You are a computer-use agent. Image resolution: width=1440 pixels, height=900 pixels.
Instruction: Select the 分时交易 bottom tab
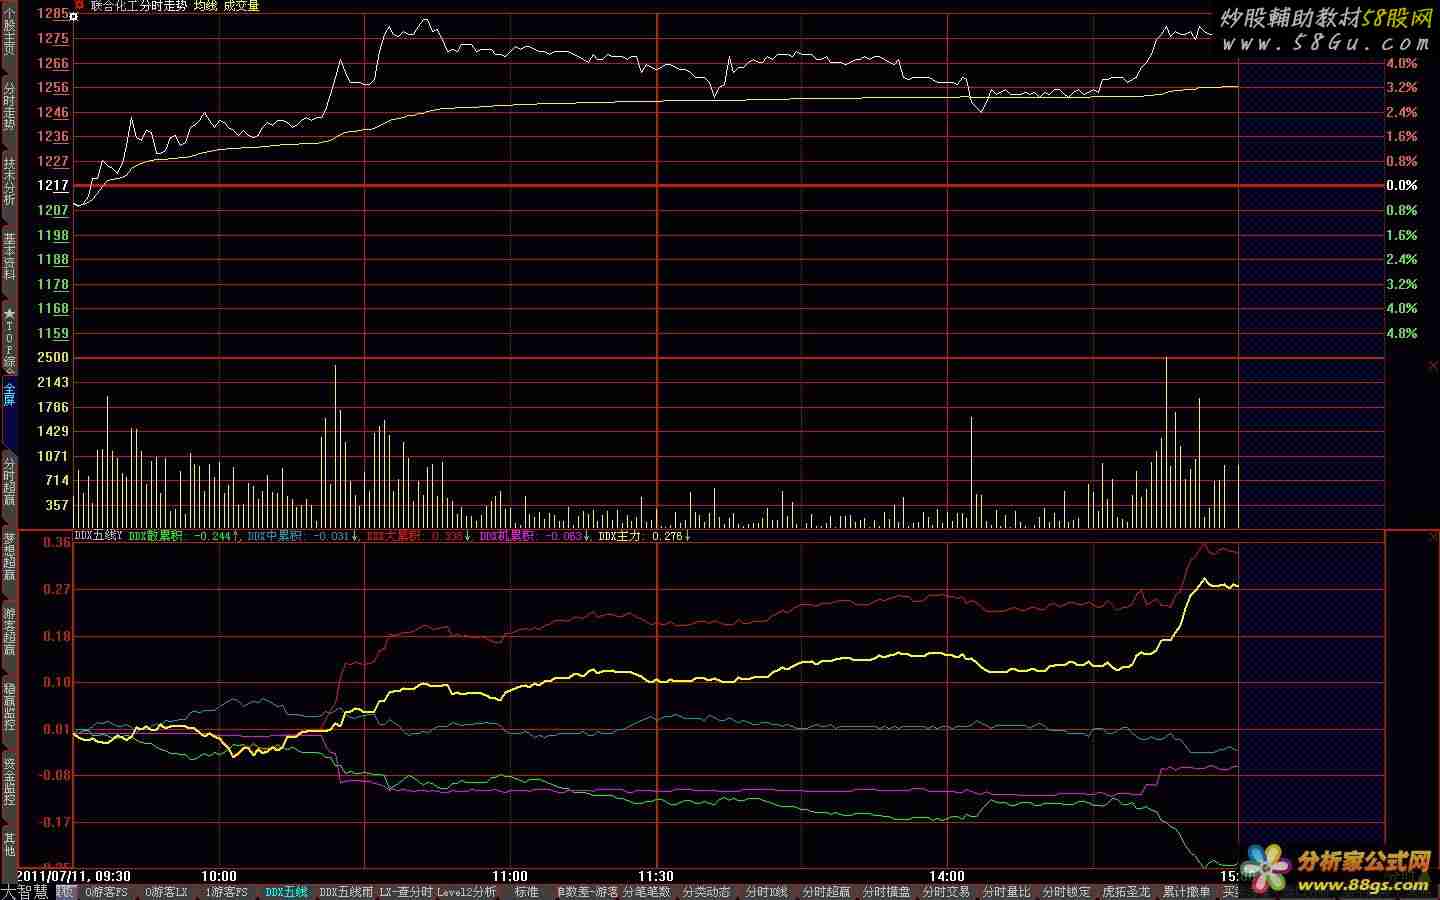946,892
